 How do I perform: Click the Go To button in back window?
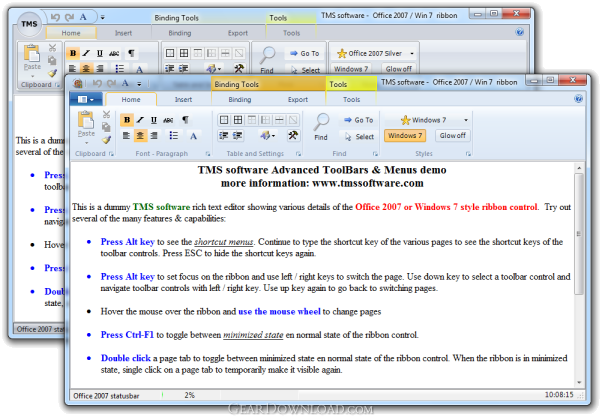(x=305, y=53)
